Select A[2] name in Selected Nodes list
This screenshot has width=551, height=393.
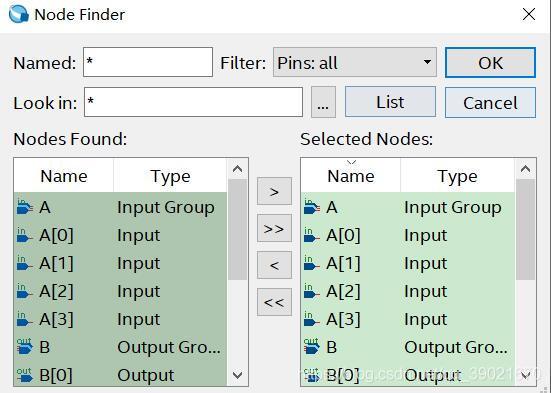point(343,291)
